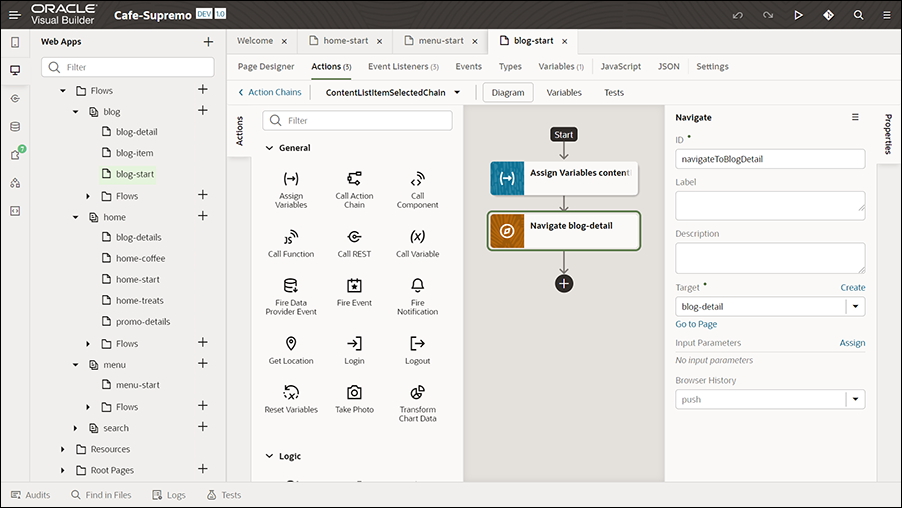Switch to the Event Listeners tab

tap(403, 66)
